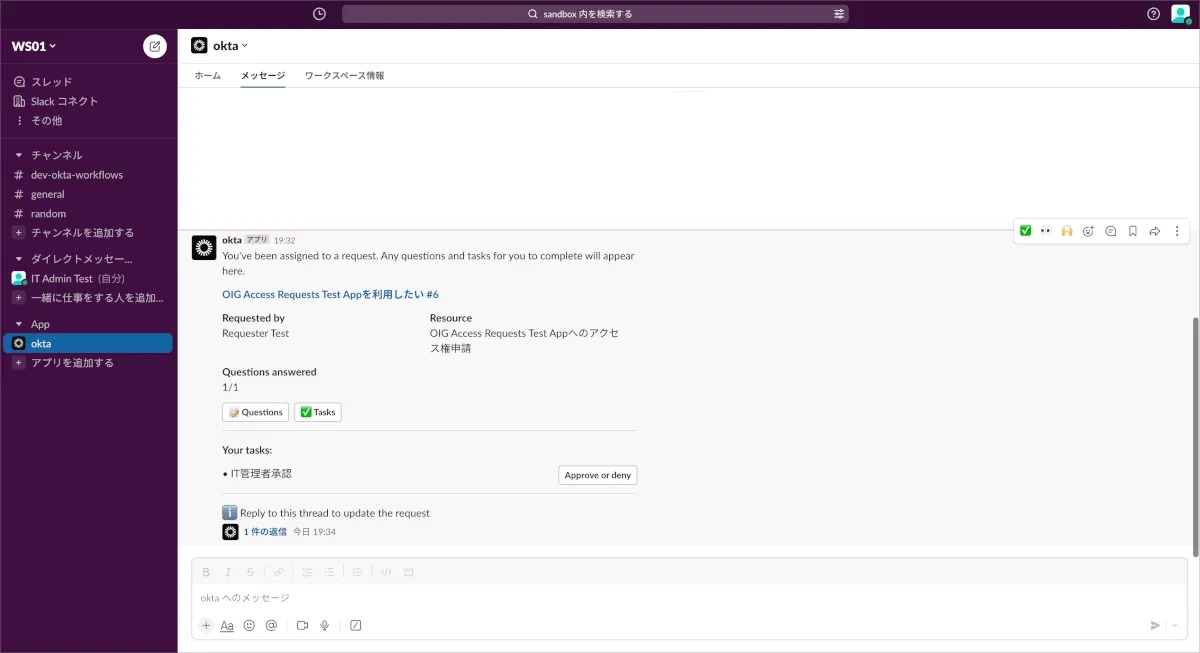This screenshot has width=1200, height=653.
Task: Click 19:32 message timestamp
Action: [x=285, y=240]
